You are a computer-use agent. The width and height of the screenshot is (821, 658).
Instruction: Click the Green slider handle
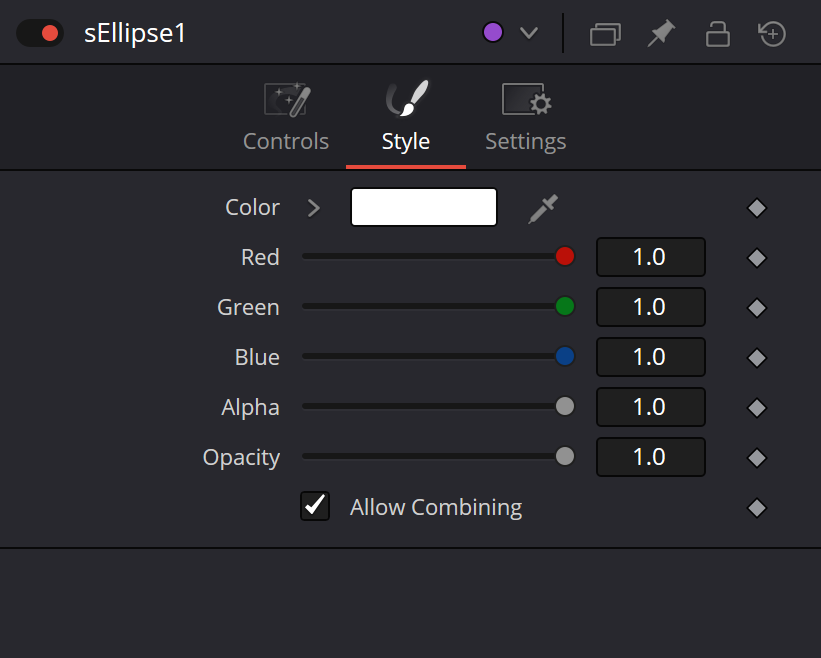565,306
